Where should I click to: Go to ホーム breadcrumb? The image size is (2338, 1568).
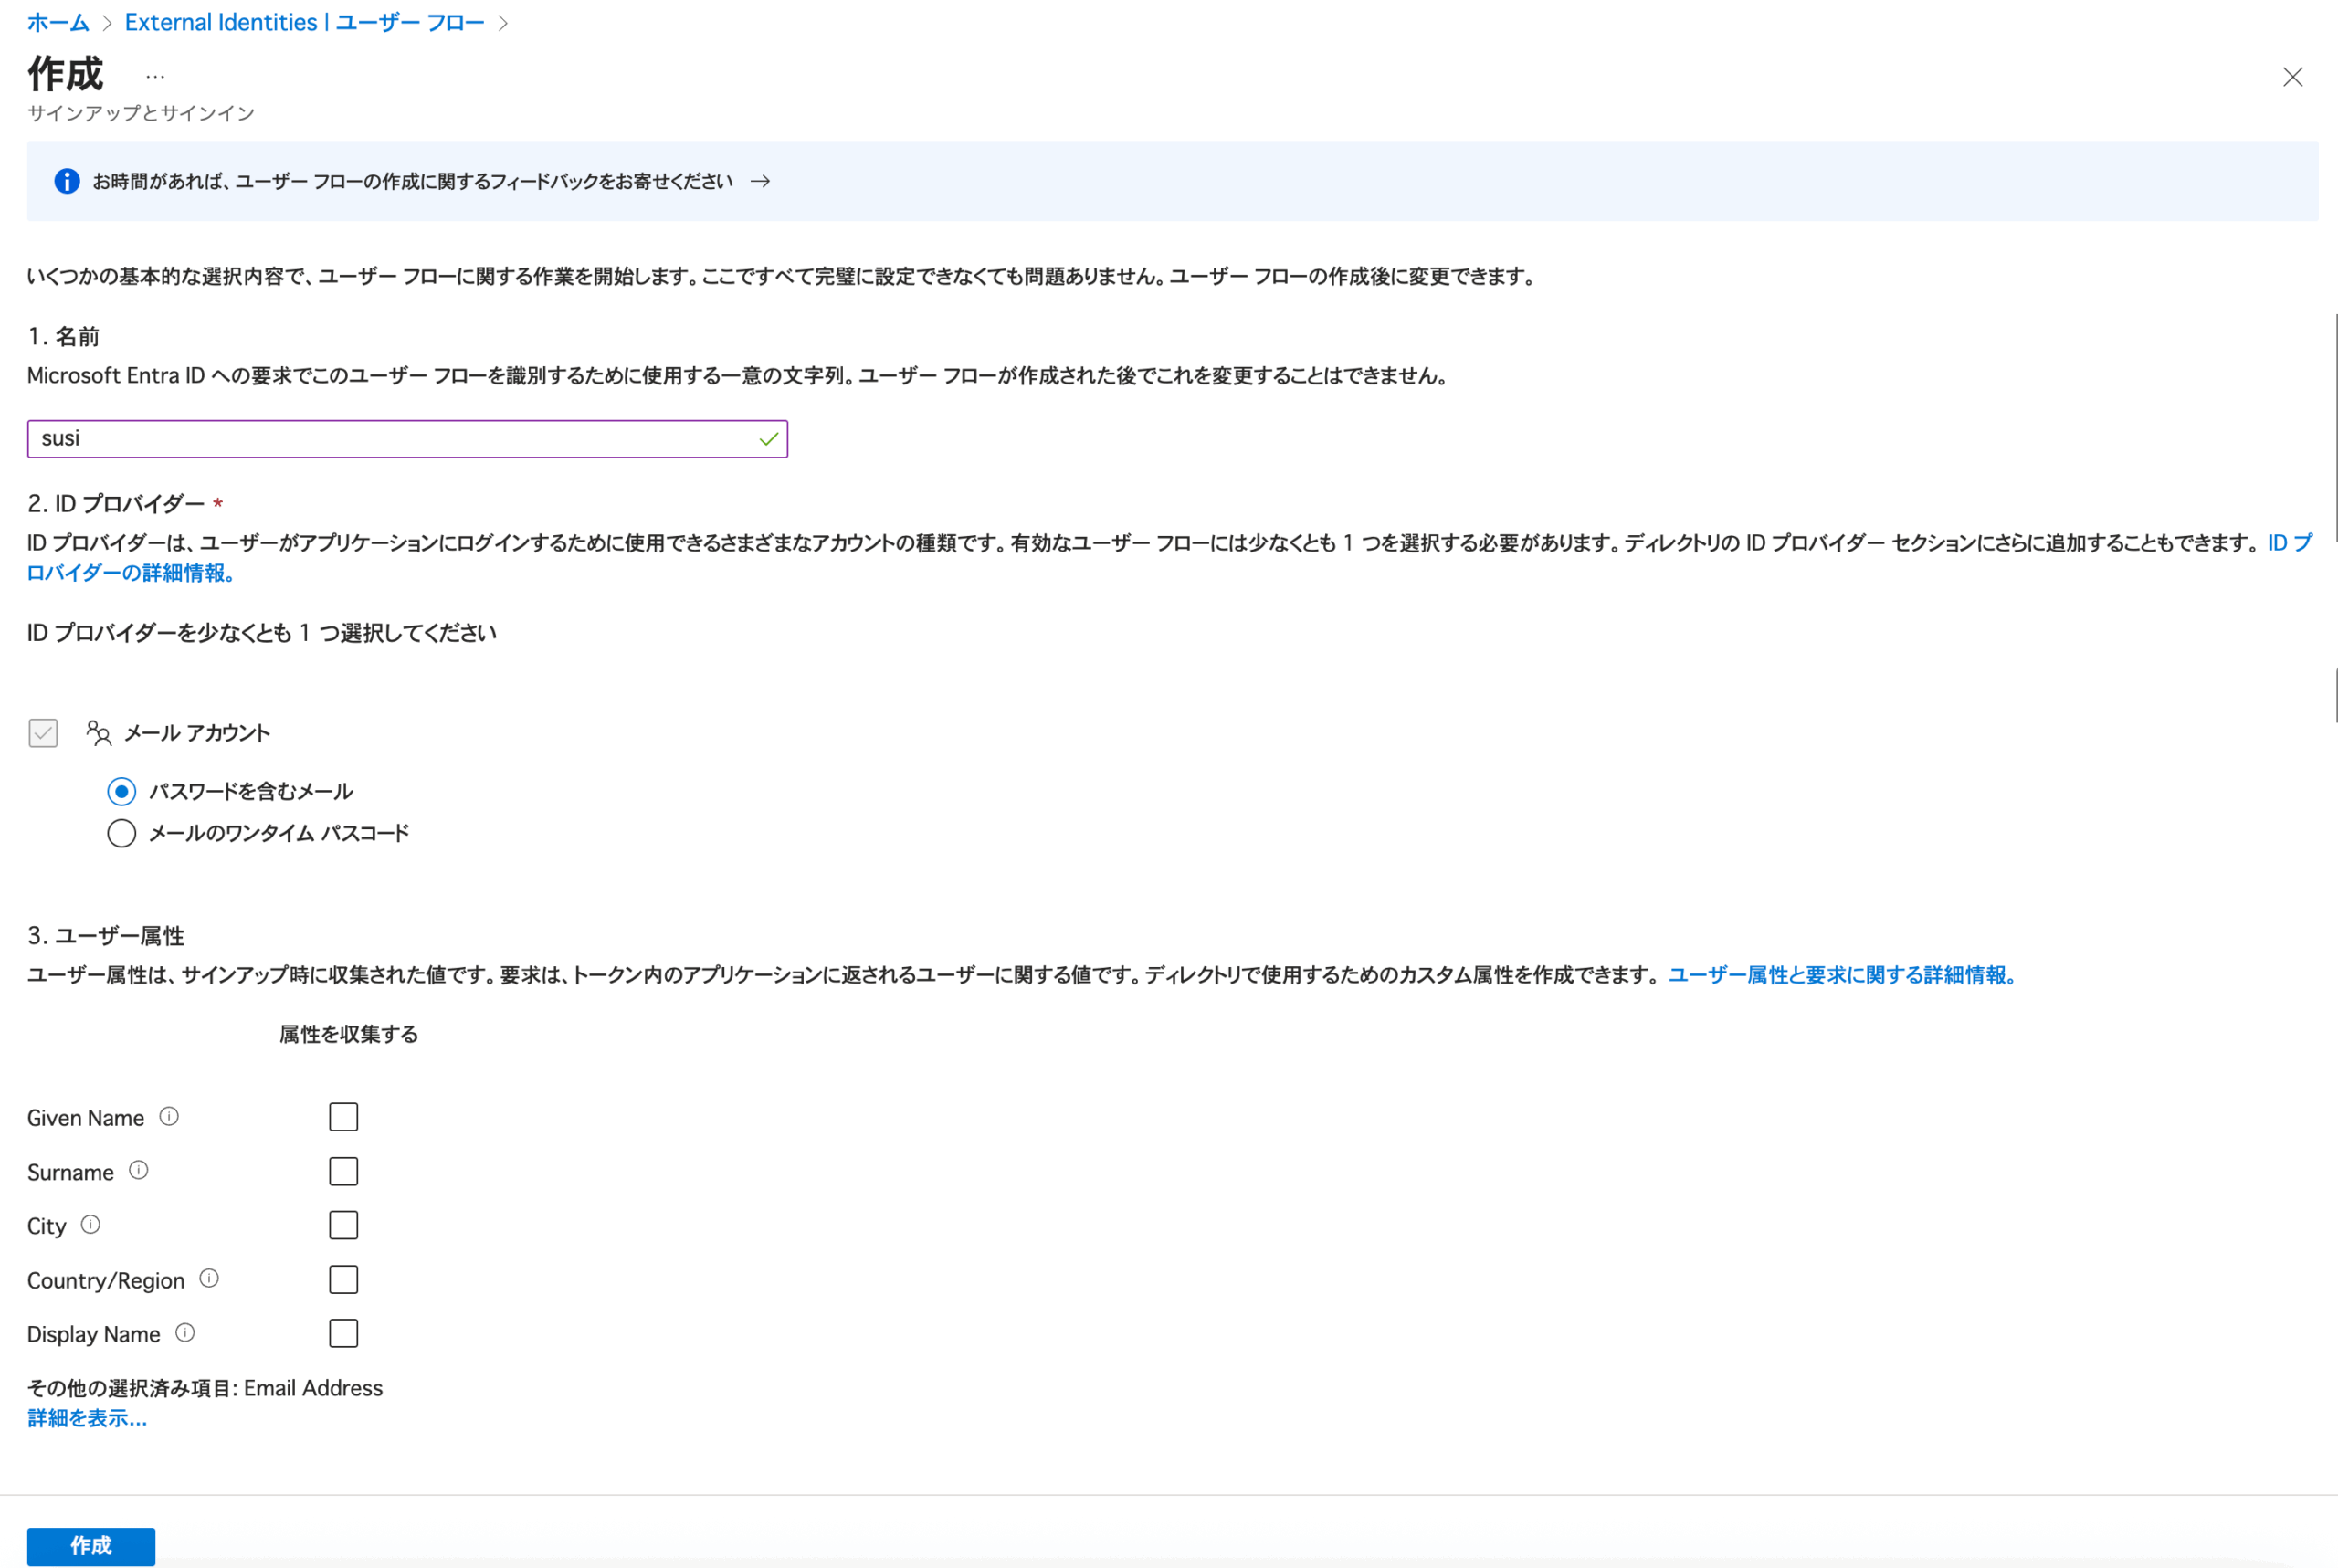58,22
